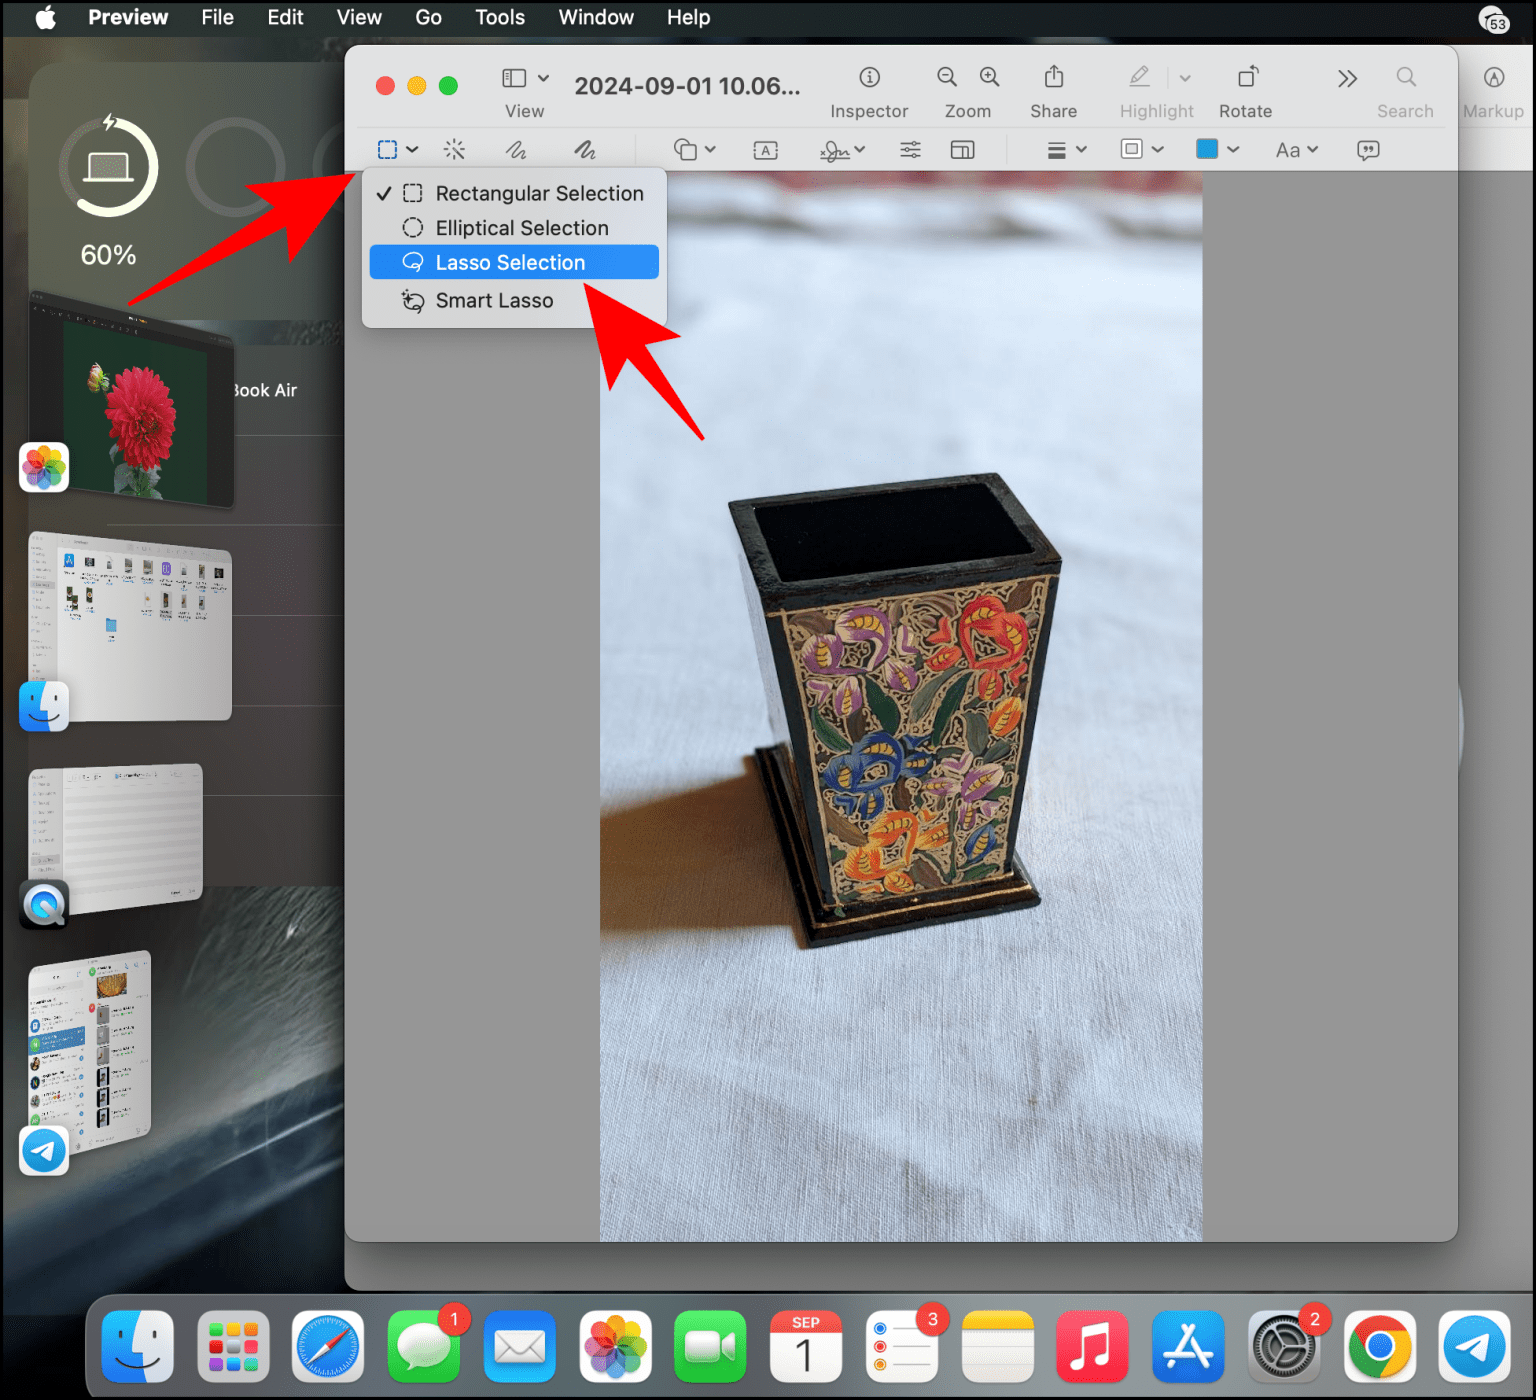Open the Shapes dropdown
Screen dimensions: 1536x1400
(693, 150)
